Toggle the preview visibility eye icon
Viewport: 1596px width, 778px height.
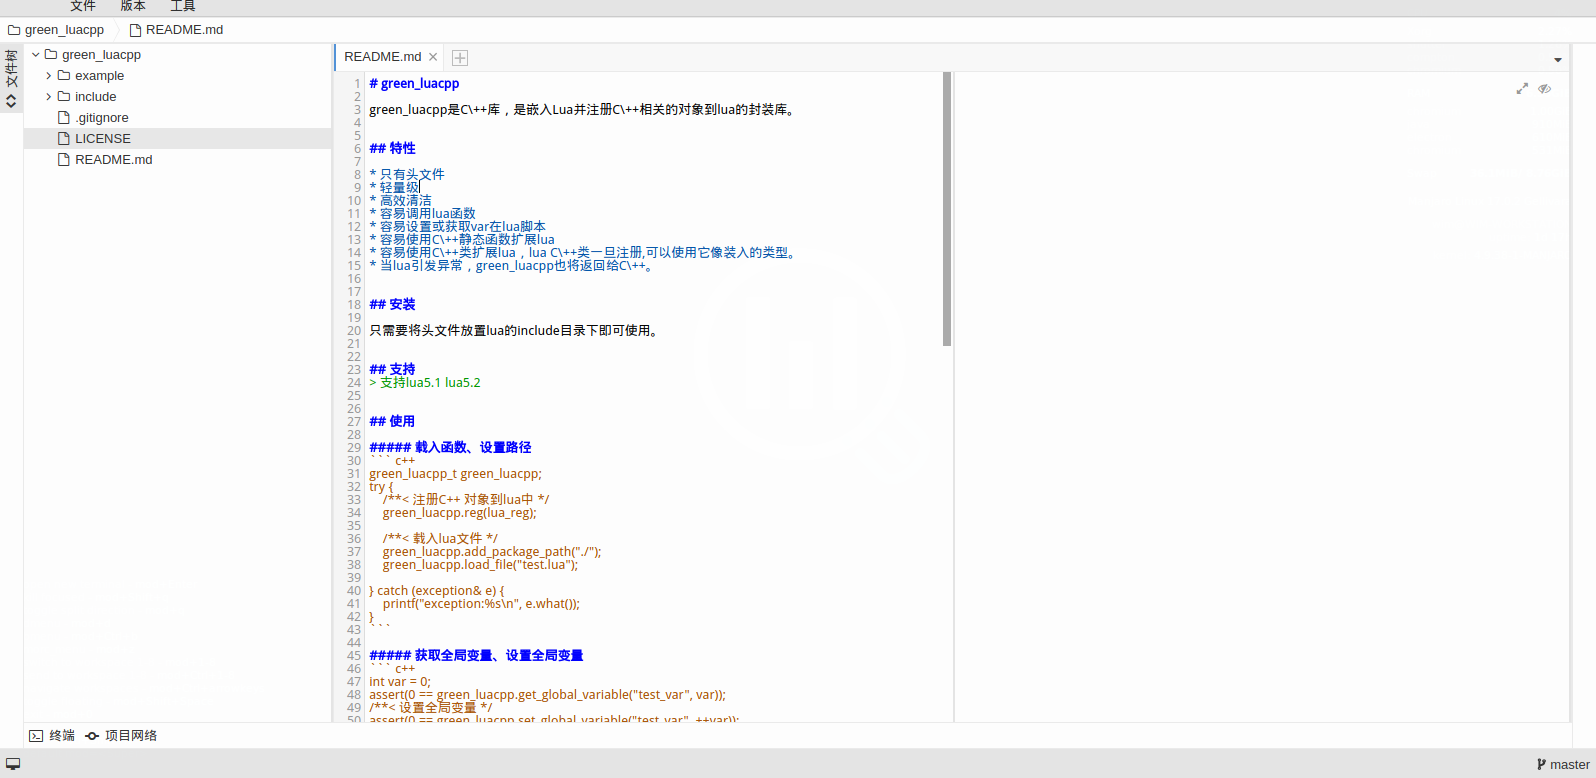(1545, 89)
